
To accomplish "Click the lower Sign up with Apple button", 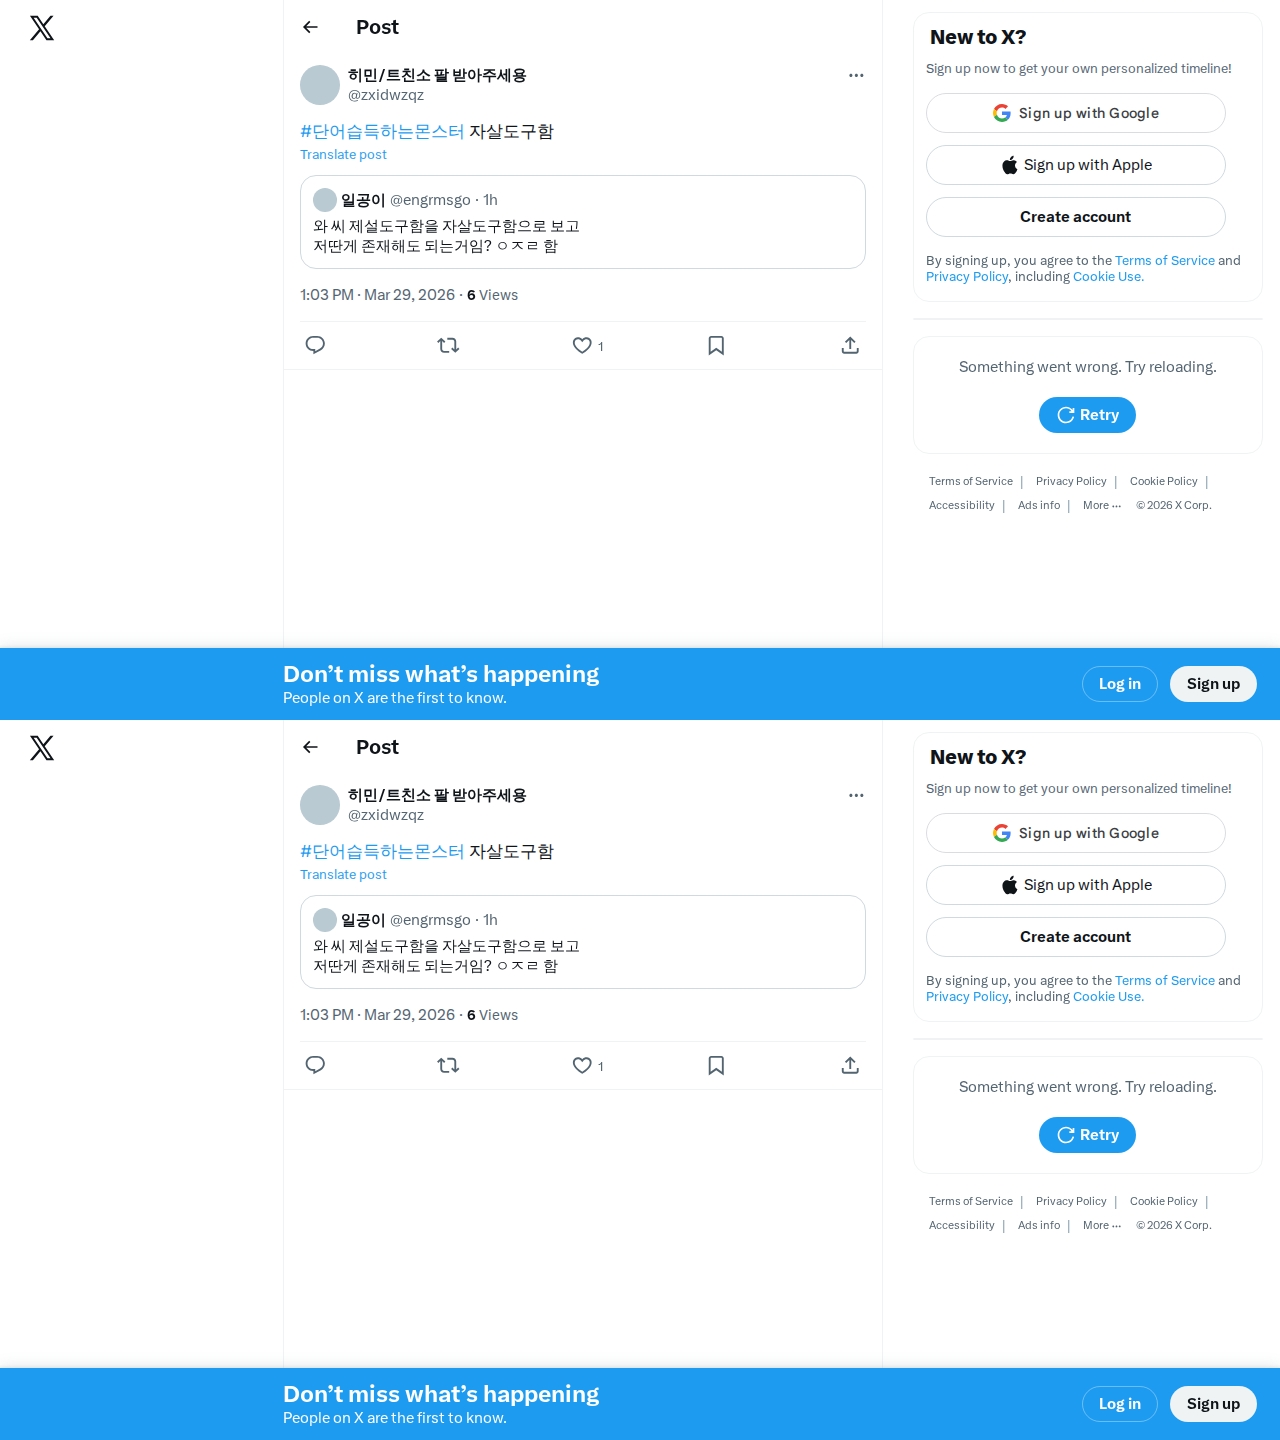I will click(1076, 885).
